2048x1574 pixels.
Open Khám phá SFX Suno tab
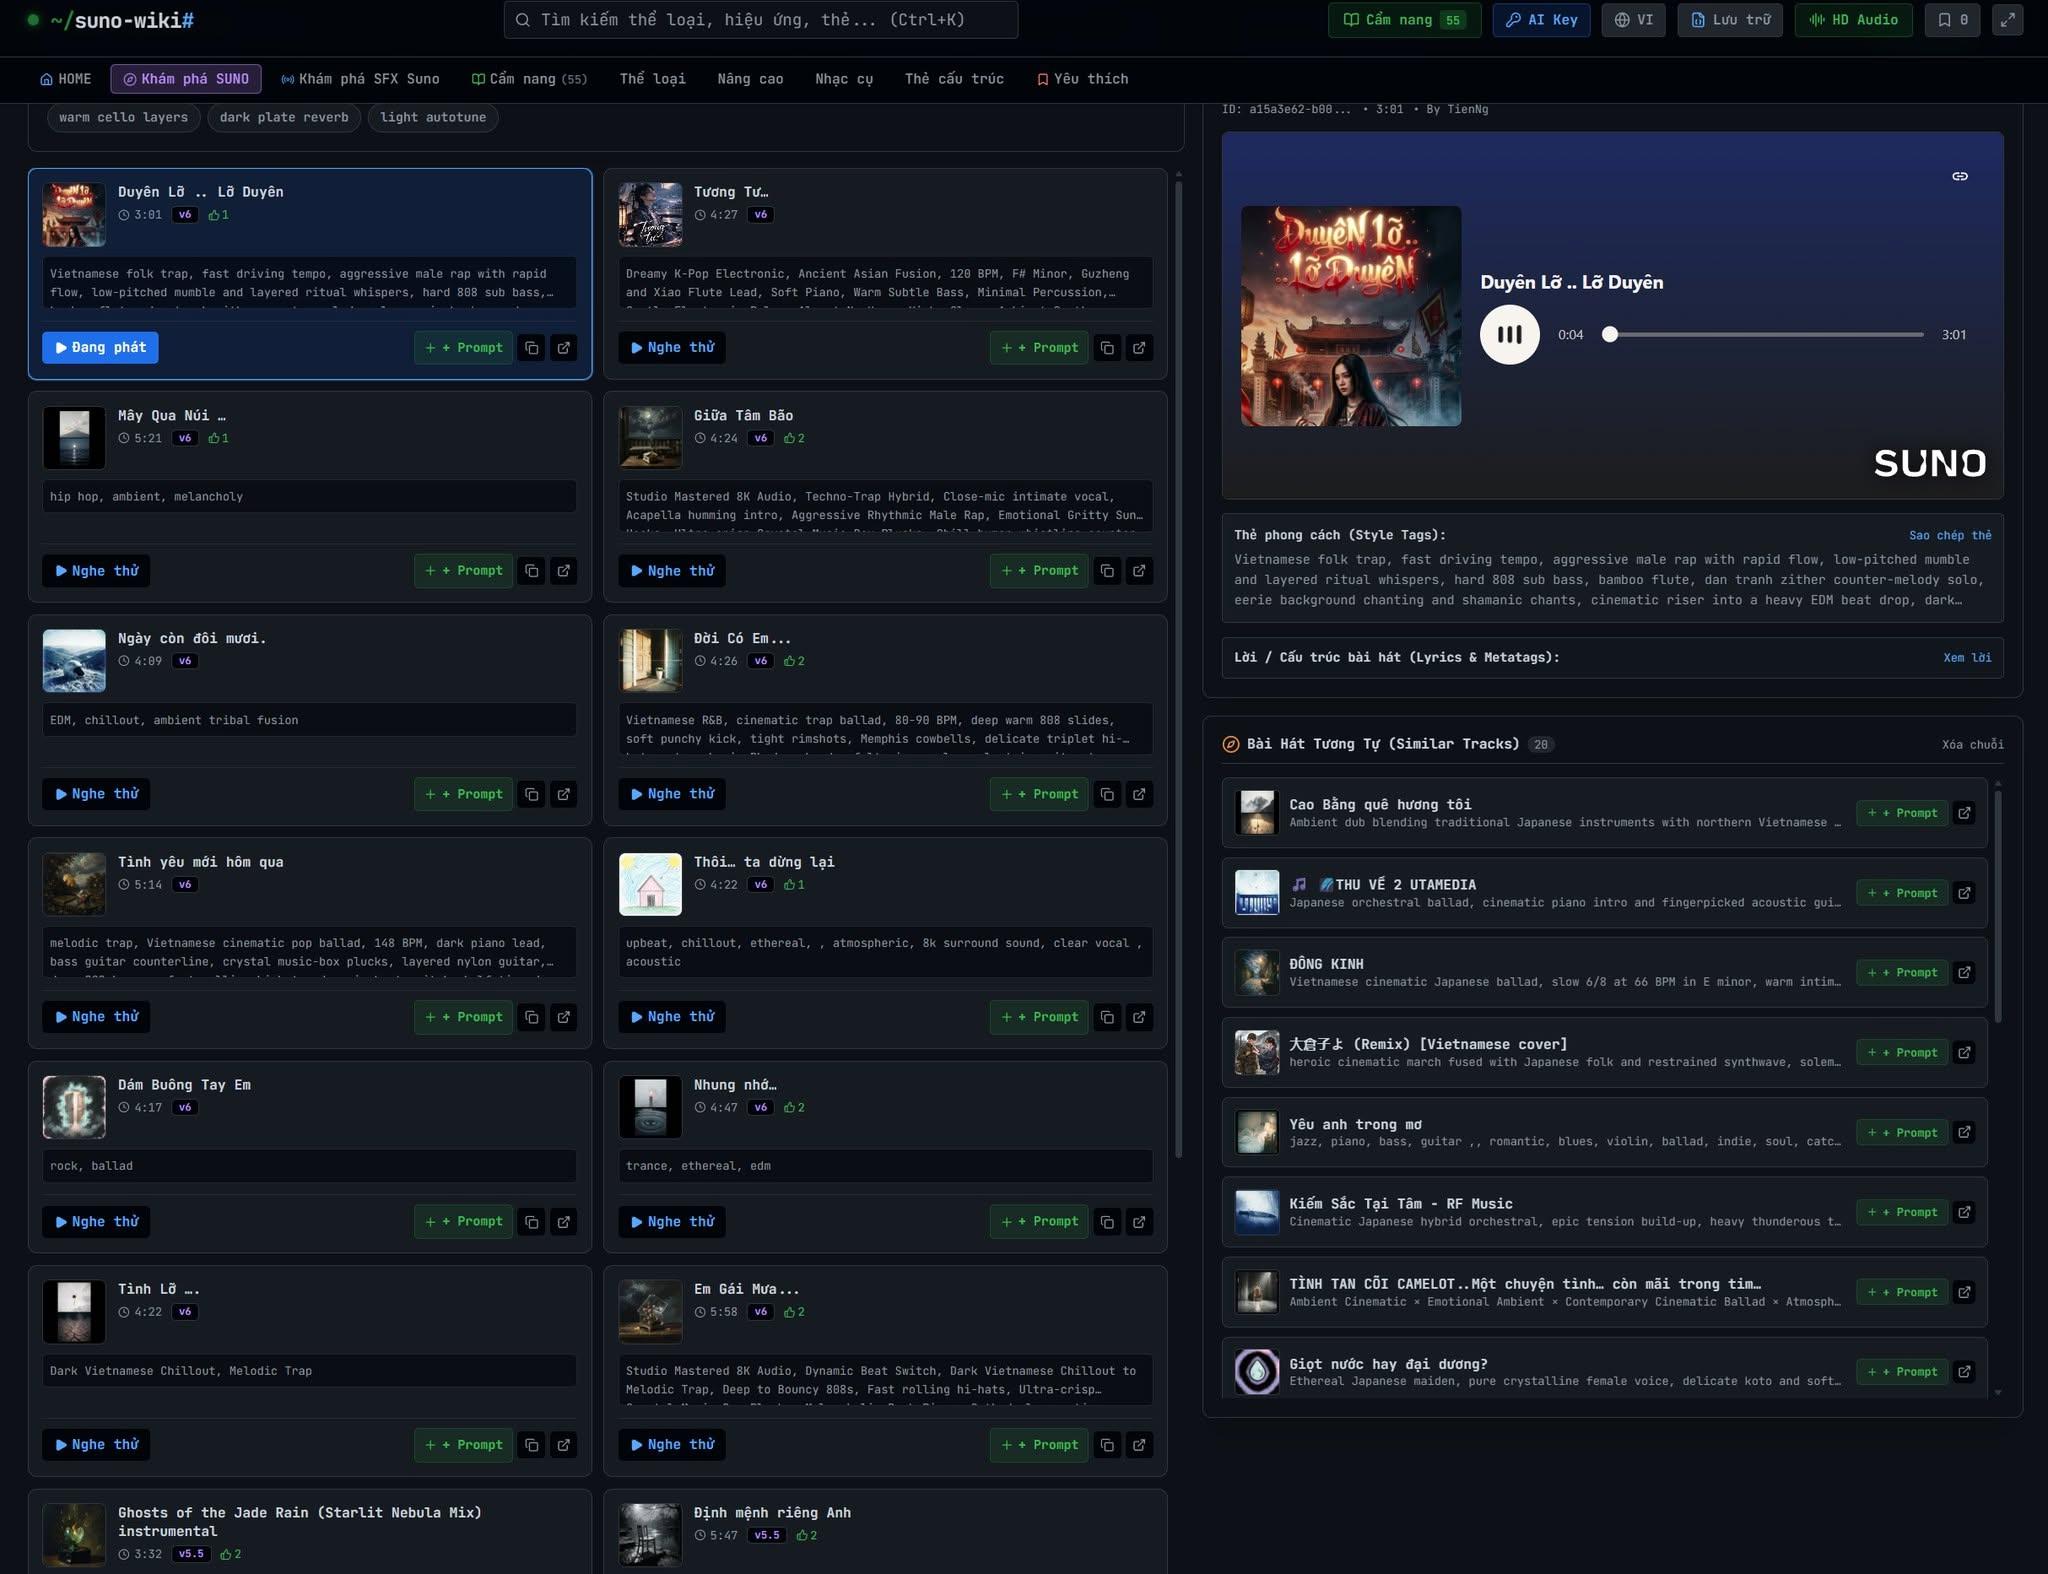360,79
